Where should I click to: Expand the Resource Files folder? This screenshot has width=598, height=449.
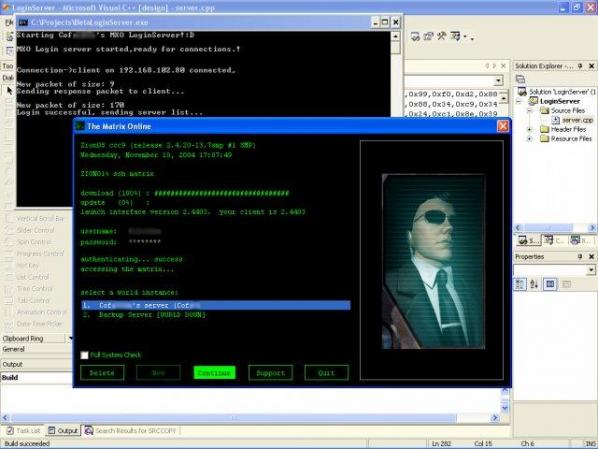tap(530, 139)
